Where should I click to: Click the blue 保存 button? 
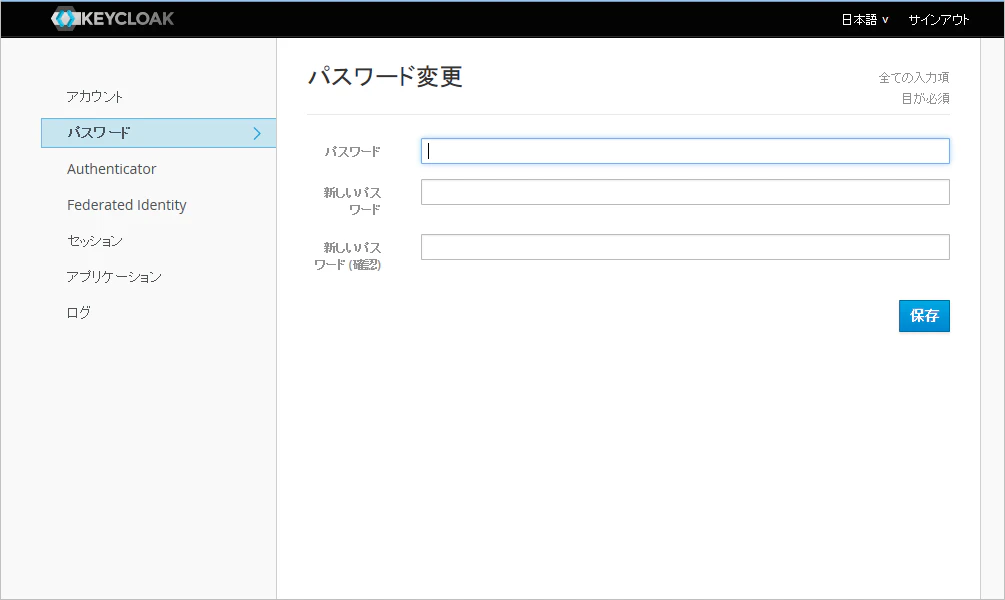tap(924, 315)
